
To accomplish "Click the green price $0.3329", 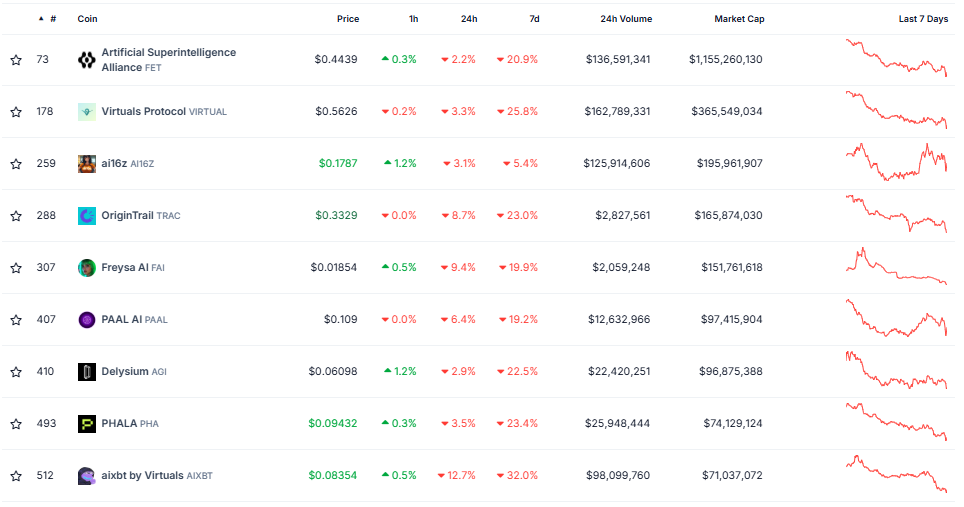I will coord(336,216).
